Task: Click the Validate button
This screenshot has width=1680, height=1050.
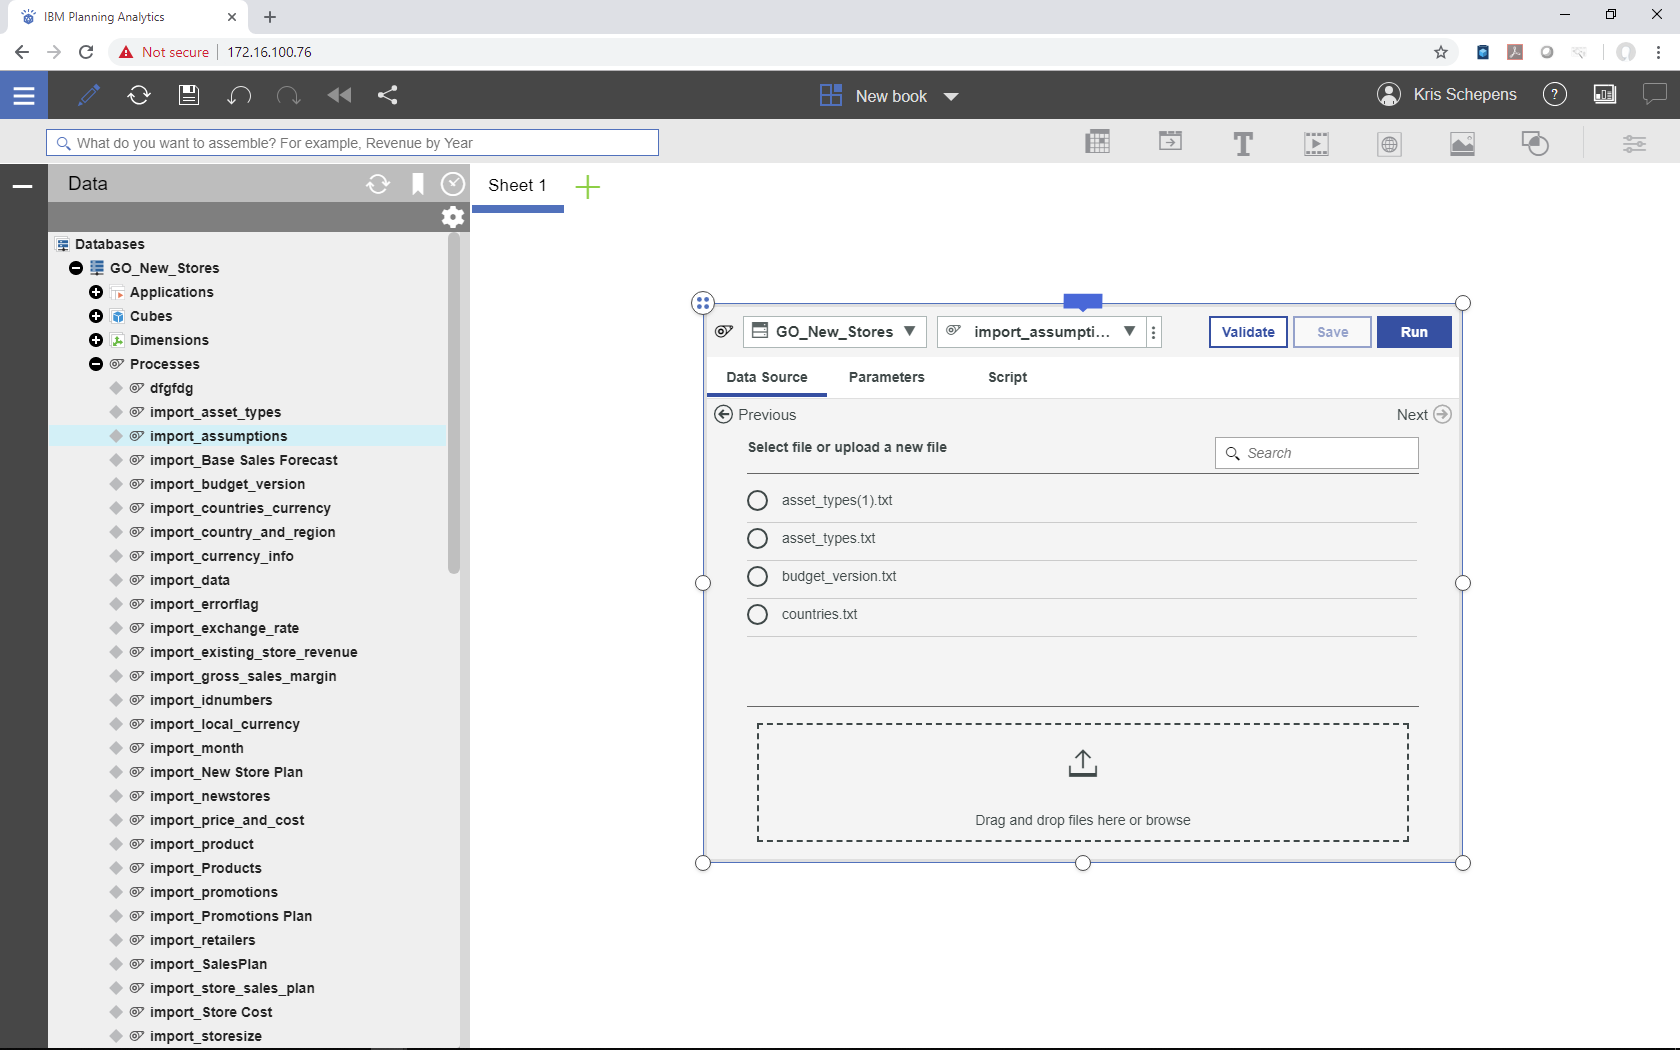Action: pos(1247,332)
